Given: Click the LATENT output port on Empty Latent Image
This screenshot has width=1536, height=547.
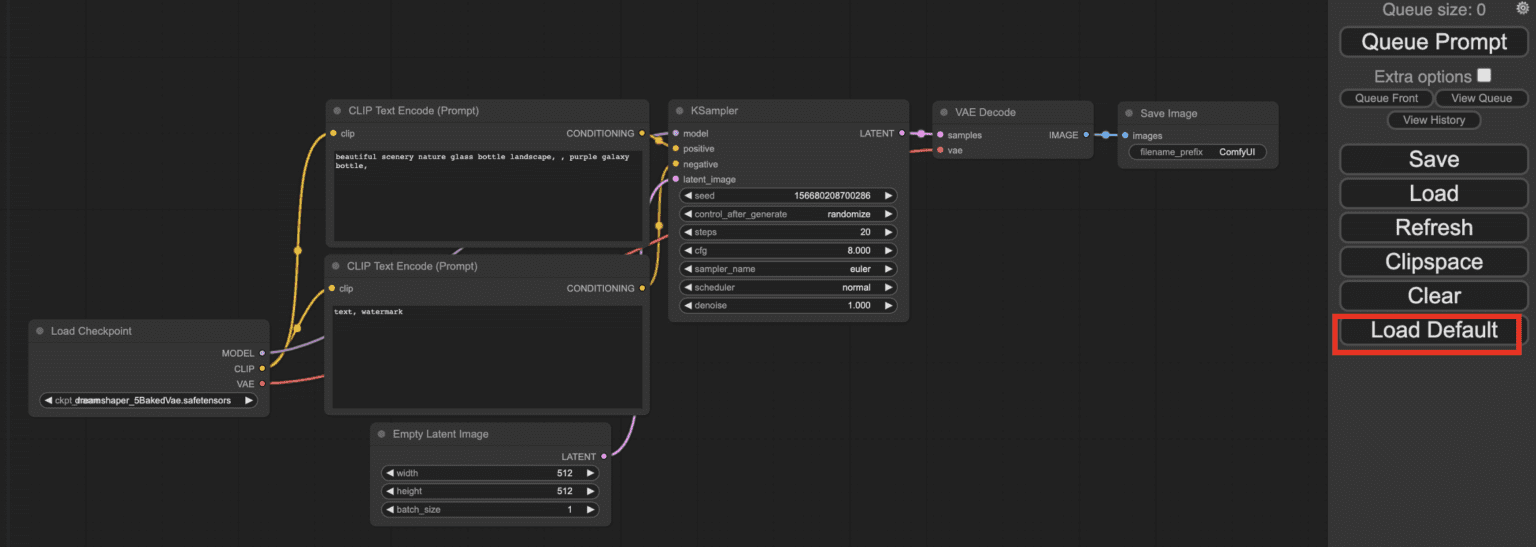Looking at the screenshot, I should point(604,456).
